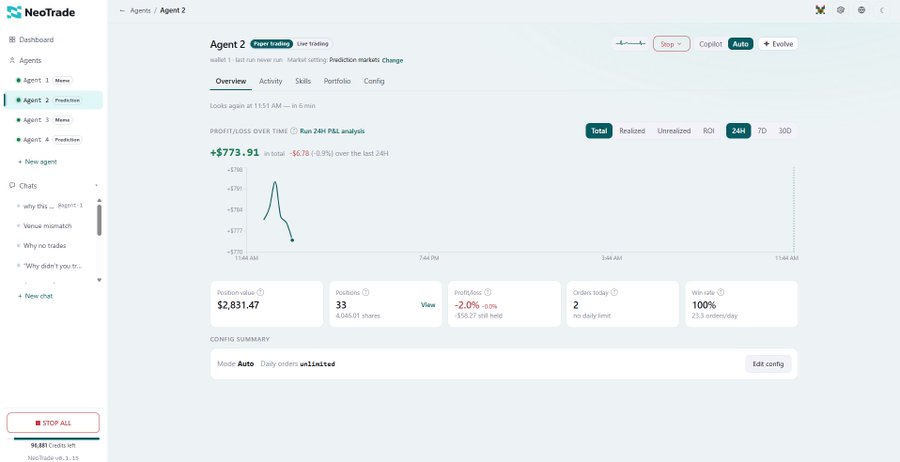This screenshot has width=900, height=462.
Task: Select the 7D time range
Action: [762, 131]
